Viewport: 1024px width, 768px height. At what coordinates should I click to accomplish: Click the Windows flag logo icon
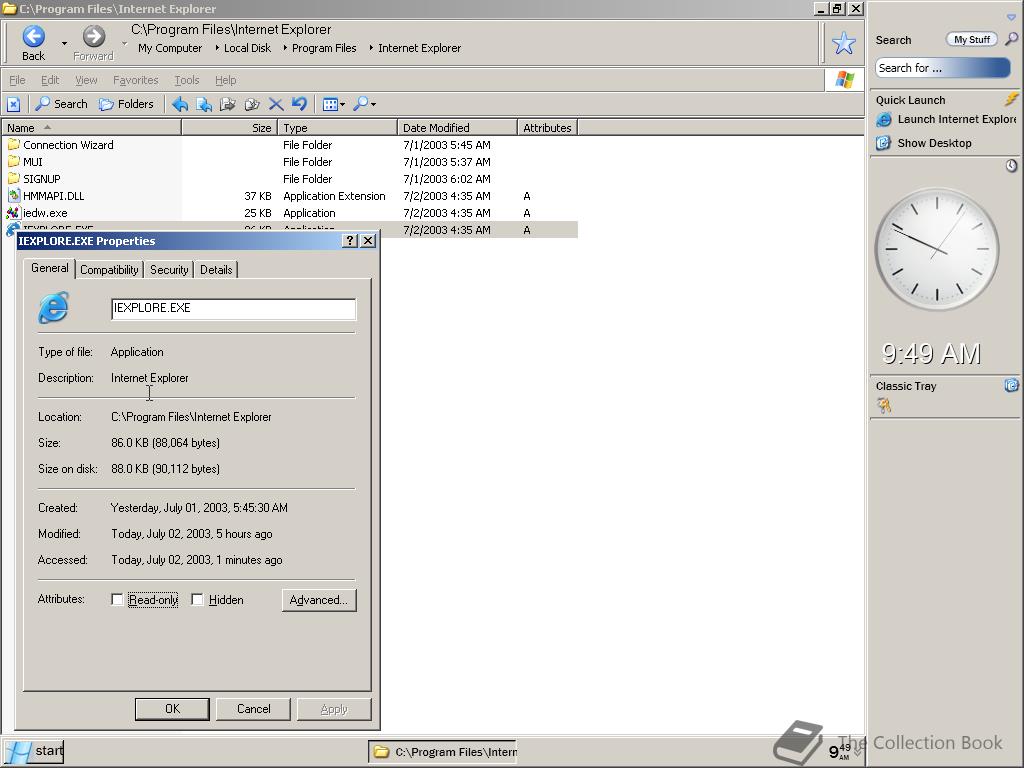tap(844, 80)
